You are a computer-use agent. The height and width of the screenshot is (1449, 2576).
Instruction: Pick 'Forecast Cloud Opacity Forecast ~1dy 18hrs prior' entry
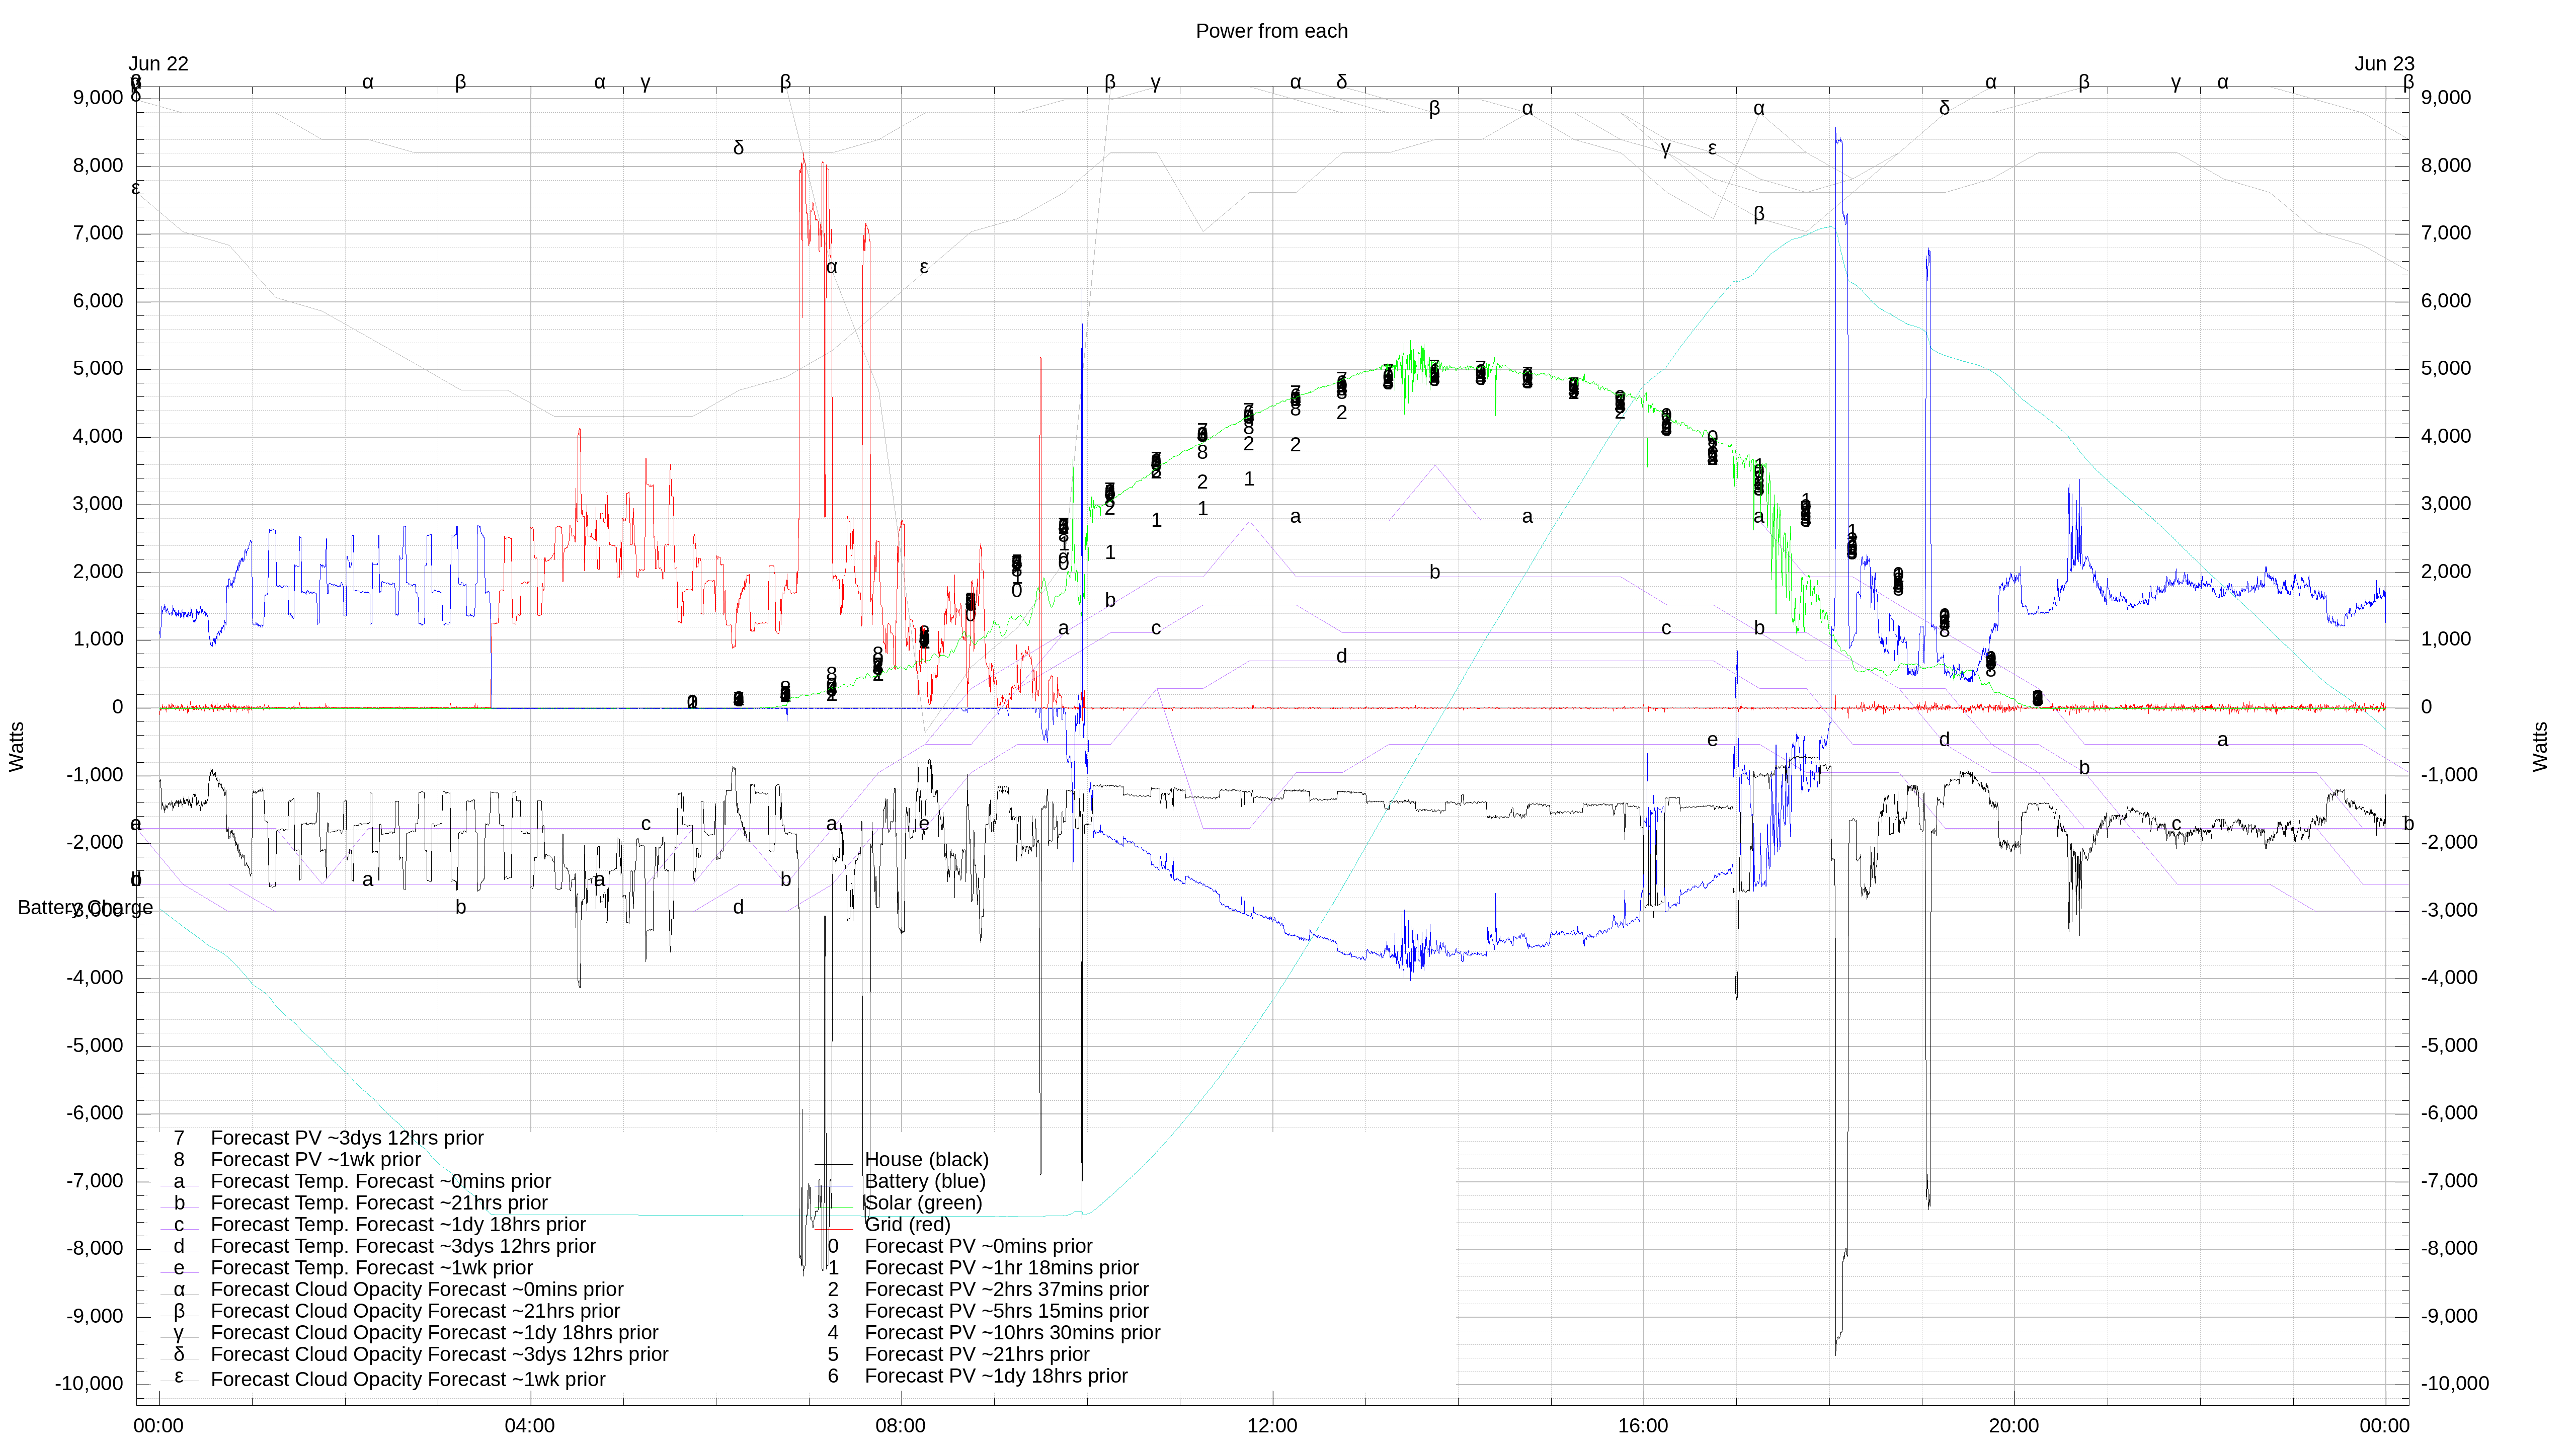[x=434, y=1333]
